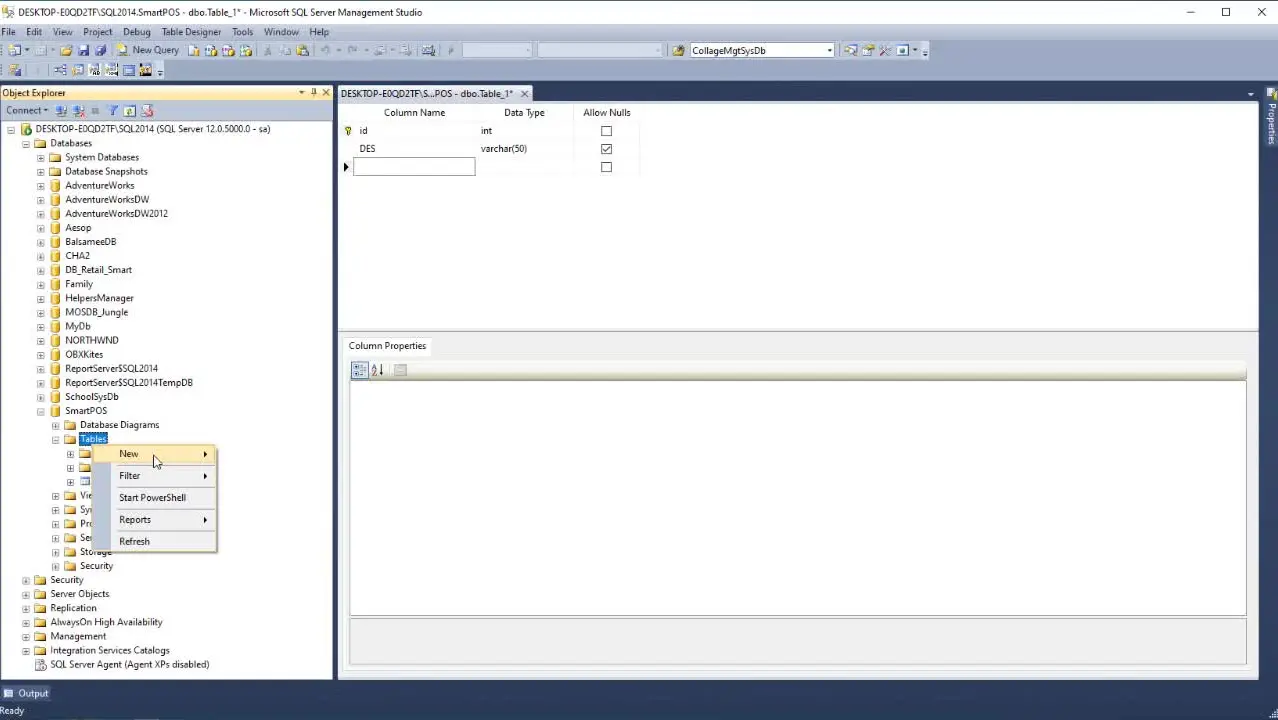Click Refresh in the context menu
The image size is (1278, 720).
click(x=156, y=542)
